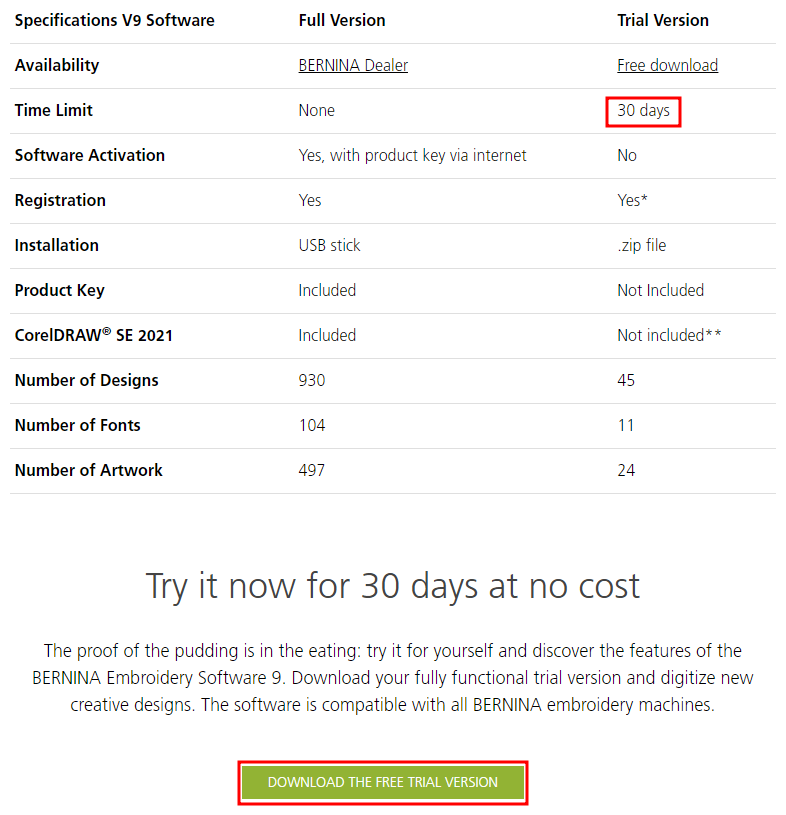Click the 'Number of Artwork' row label

[88, 470]
